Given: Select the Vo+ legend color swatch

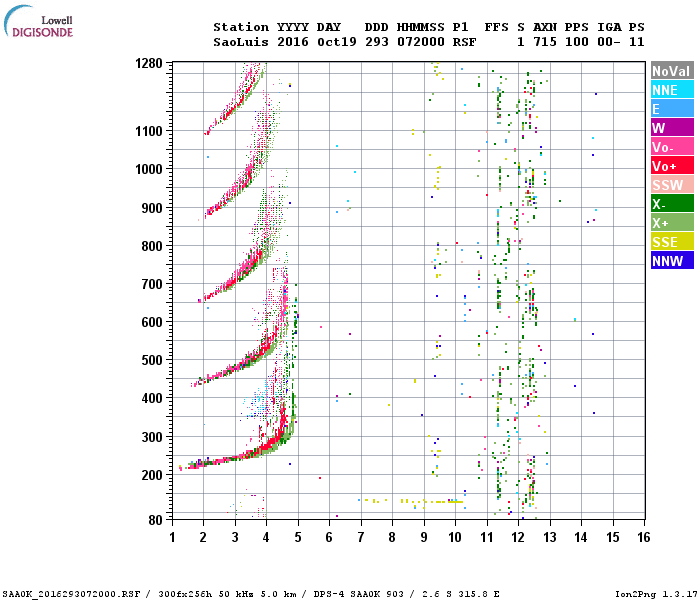Looking at the screenshot, I should (x=672, y=166).
